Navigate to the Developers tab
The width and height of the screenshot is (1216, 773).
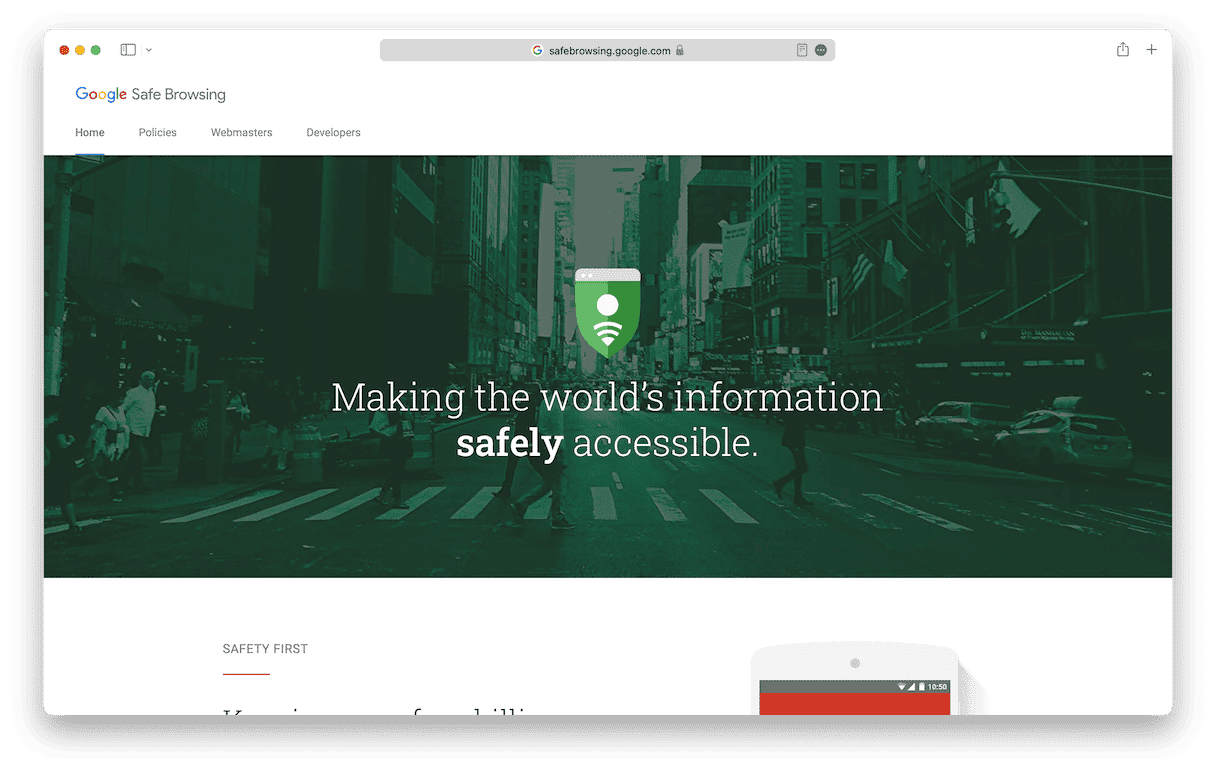click(x=333, y=132)
